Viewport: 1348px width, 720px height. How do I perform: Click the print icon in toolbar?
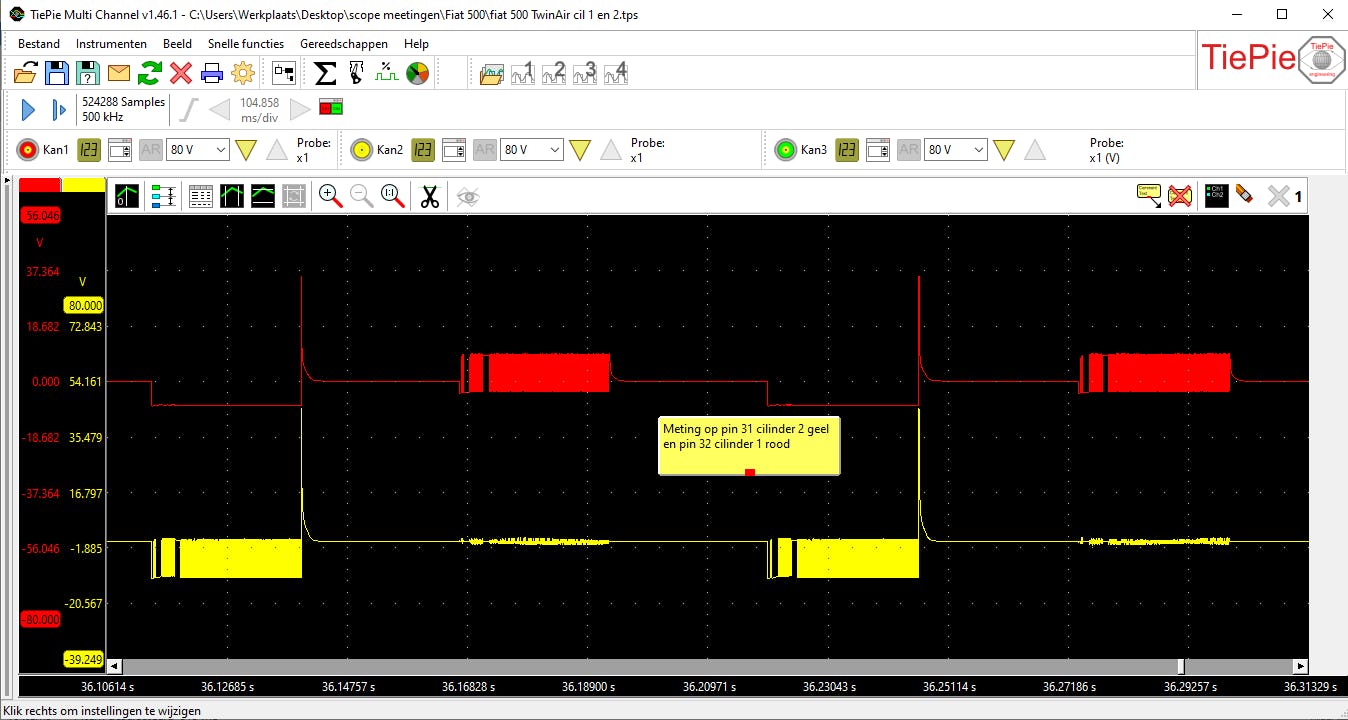coord(212,73)
